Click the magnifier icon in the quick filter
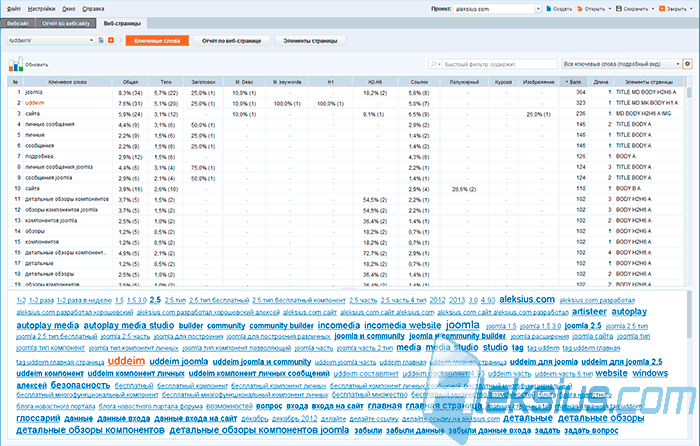 [x=433, y=64]
